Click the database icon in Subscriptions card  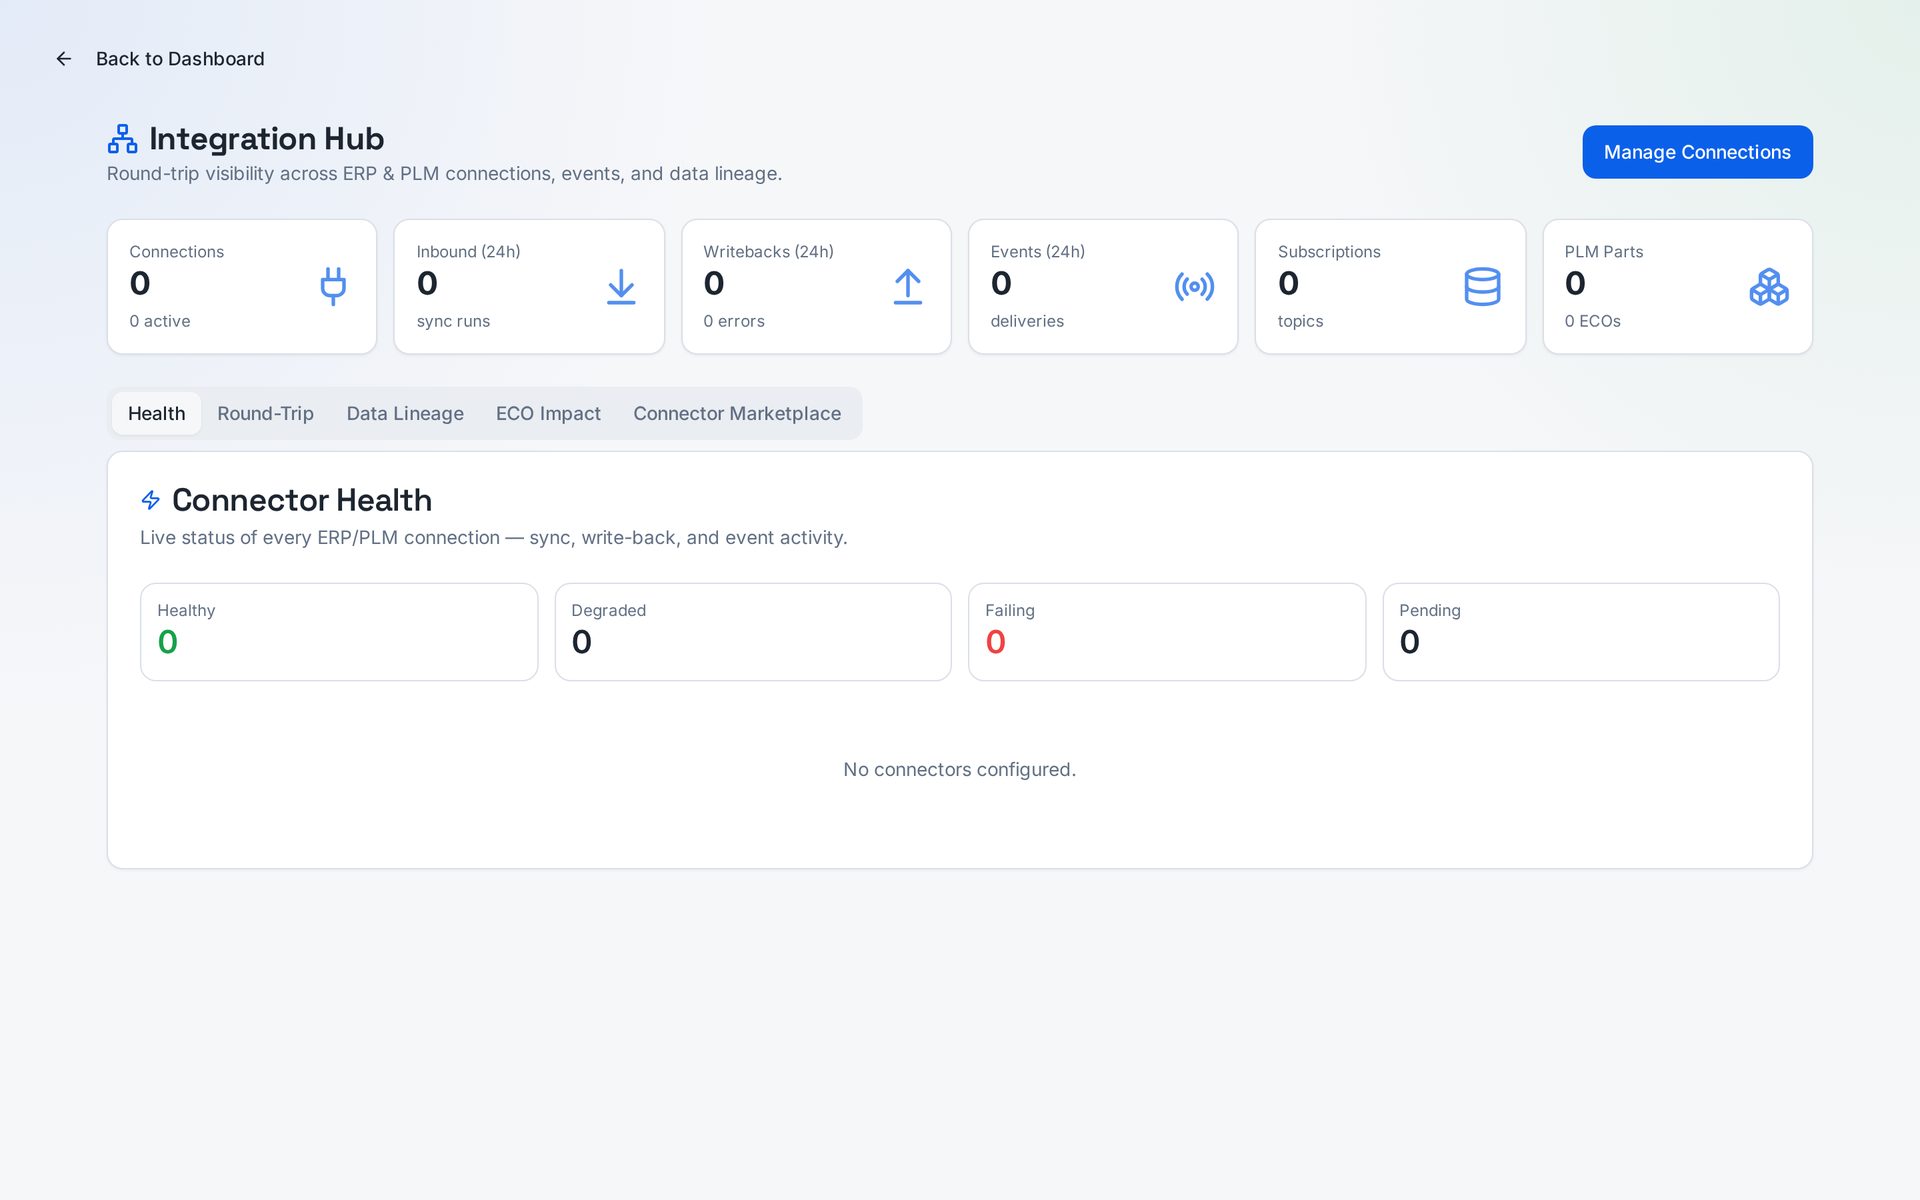(x=1482, y=287)
